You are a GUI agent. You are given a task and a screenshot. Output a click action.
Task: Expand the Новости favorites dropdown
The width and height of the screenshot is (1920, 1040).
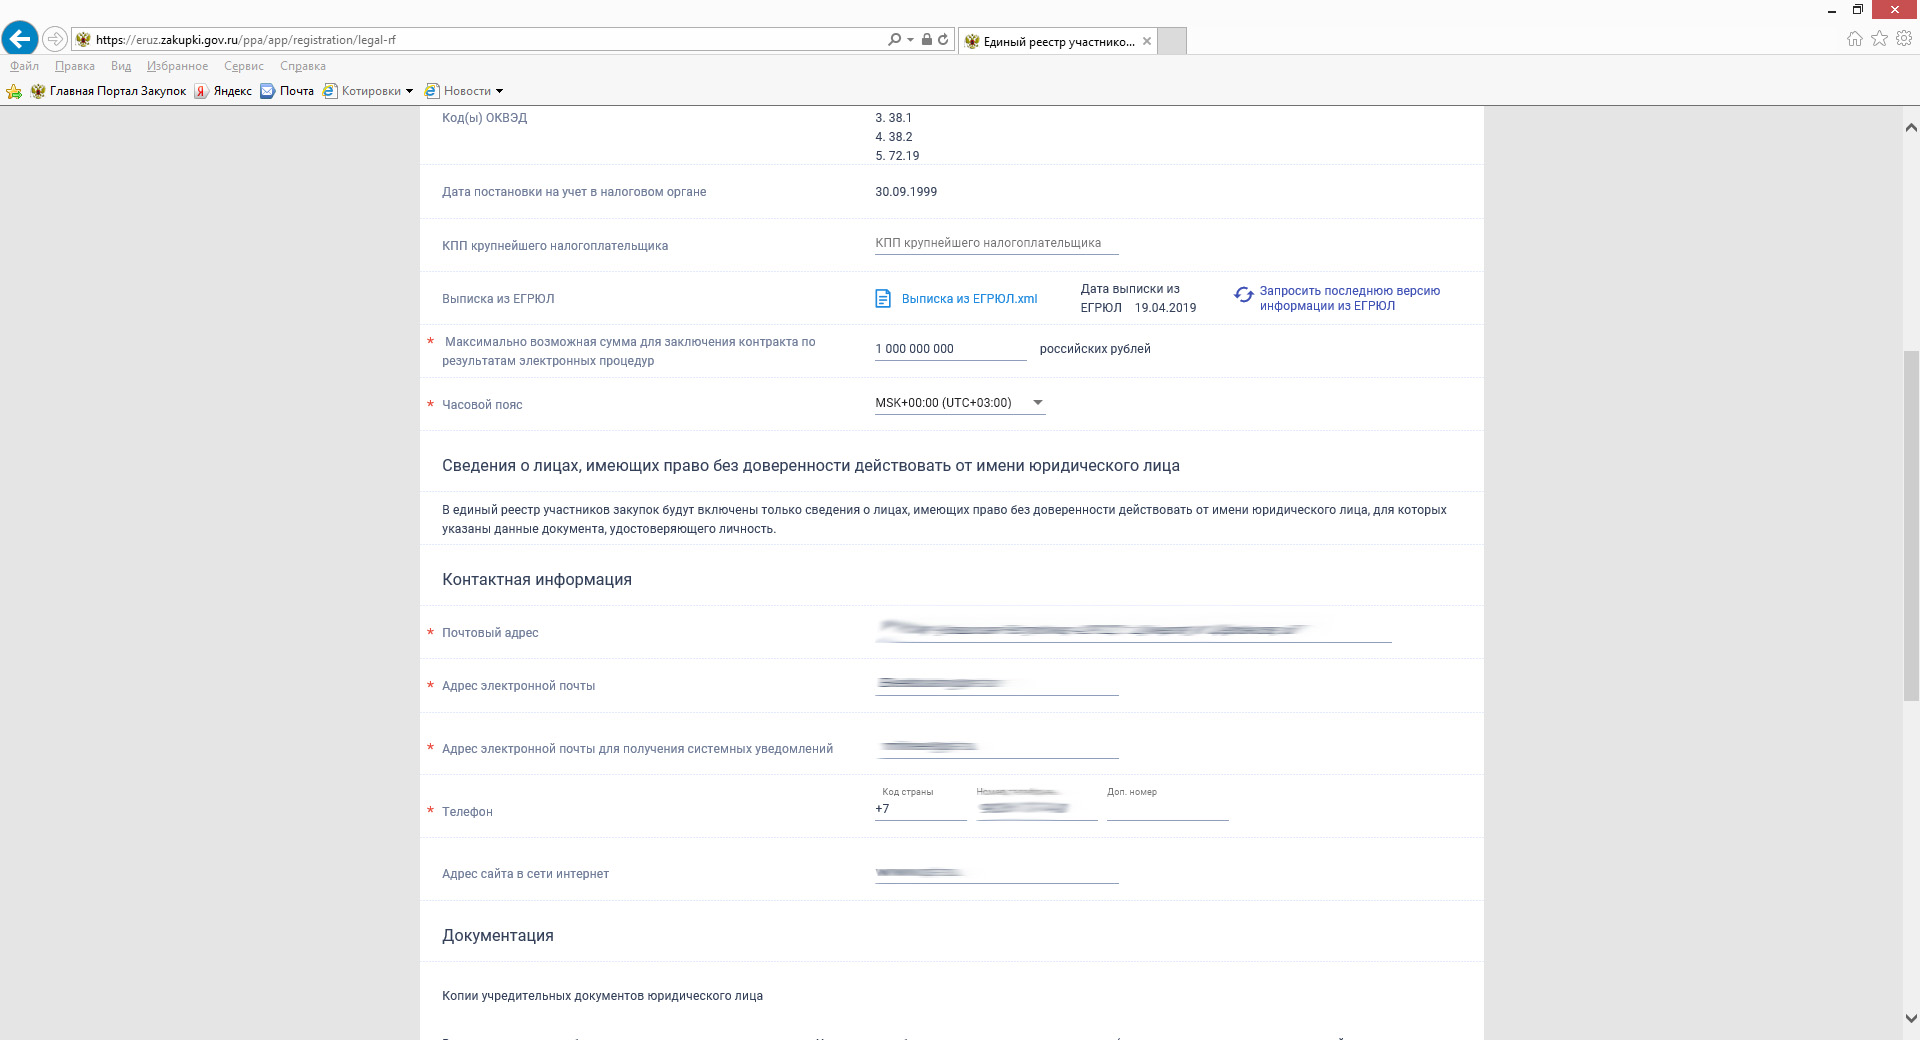pos(499,91)
